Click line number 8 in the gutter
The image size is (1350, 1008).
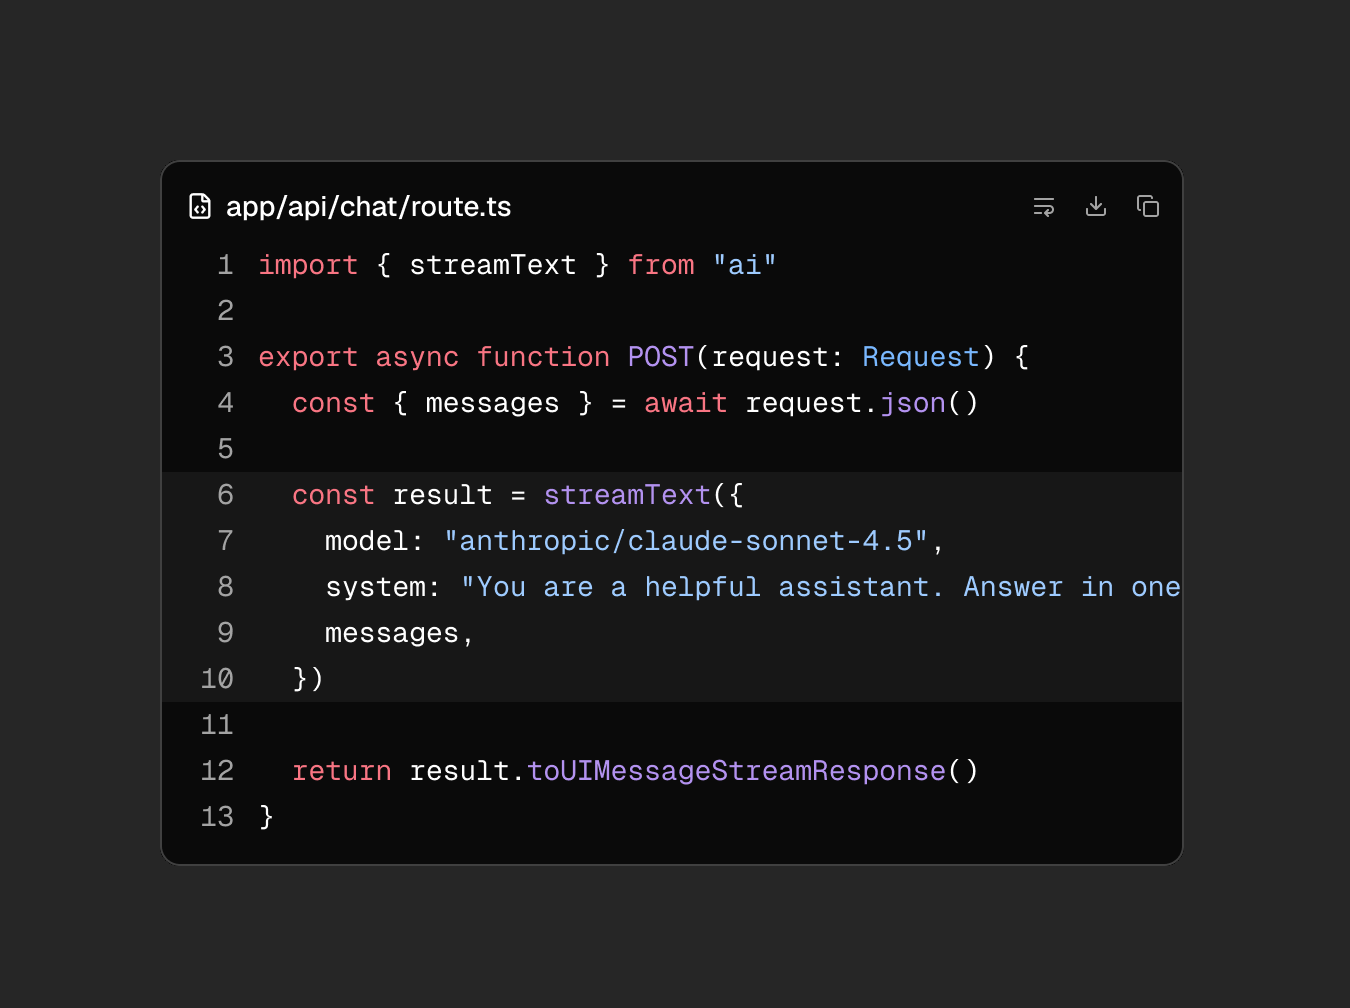coord(225,587)
